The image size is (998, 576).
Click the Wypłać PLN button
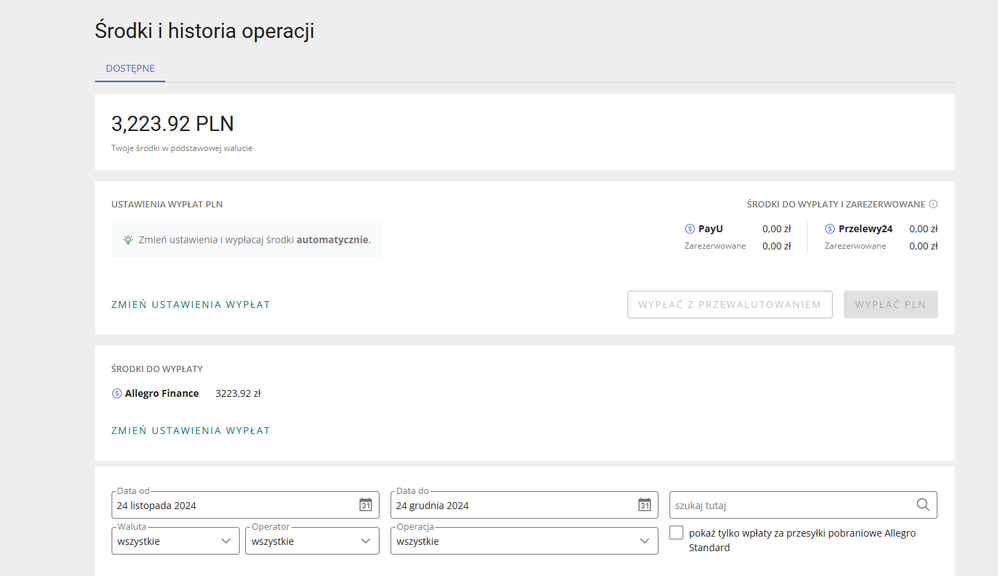pyautogui.click(x=890, y=305)
